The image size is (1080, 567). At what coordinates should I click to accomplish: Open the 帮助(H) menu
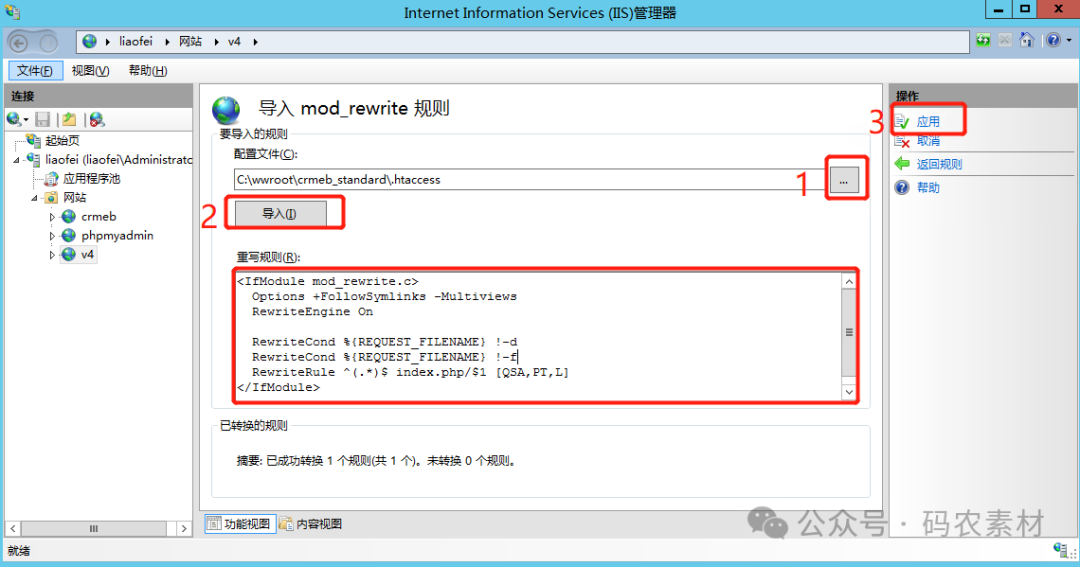point(147,70)
